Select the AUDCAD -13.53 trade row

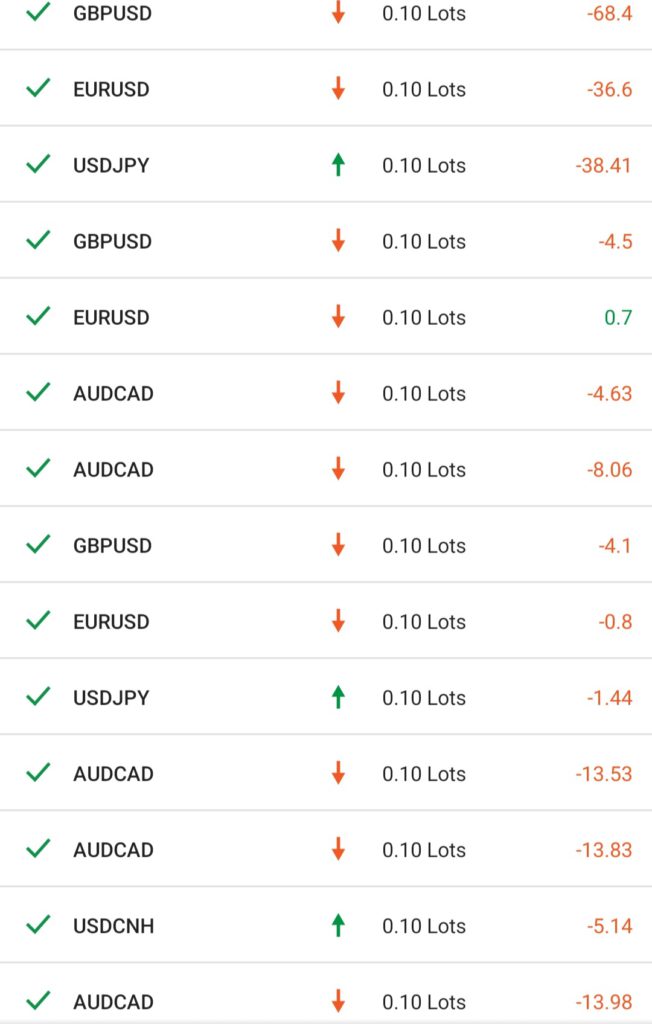point(326,773)
